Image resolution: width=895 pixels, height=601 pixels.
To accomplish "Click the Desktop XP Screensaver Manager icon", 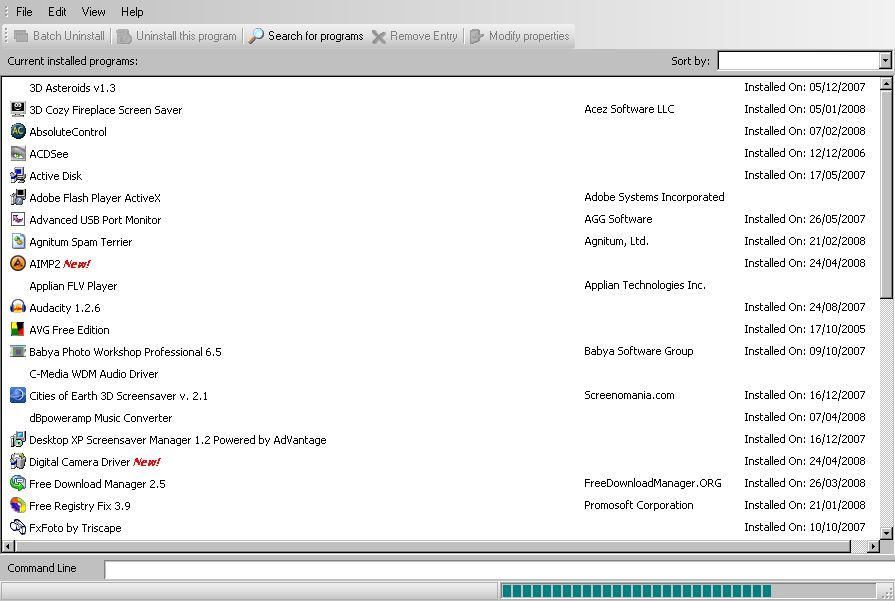I will (18, 439).
